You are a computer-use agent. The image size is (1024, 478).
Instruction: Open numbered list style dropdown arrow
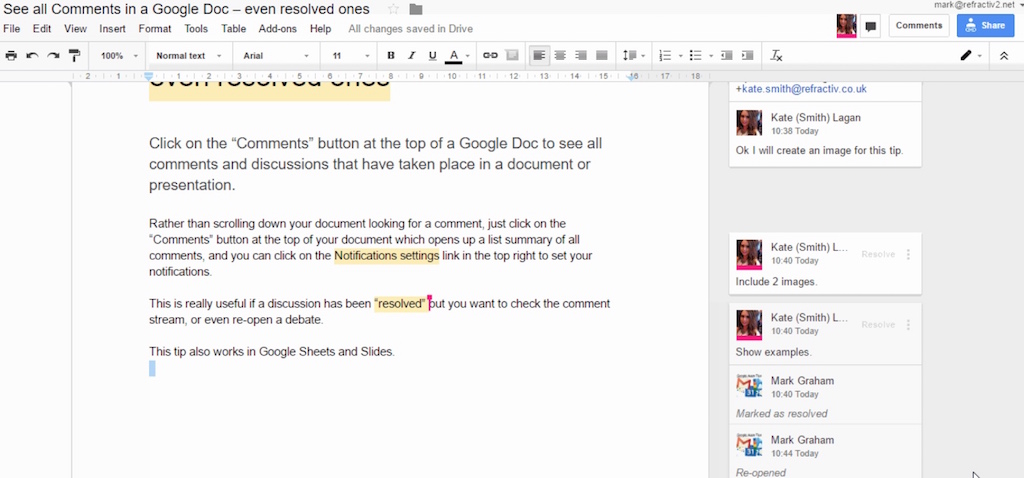680,56
